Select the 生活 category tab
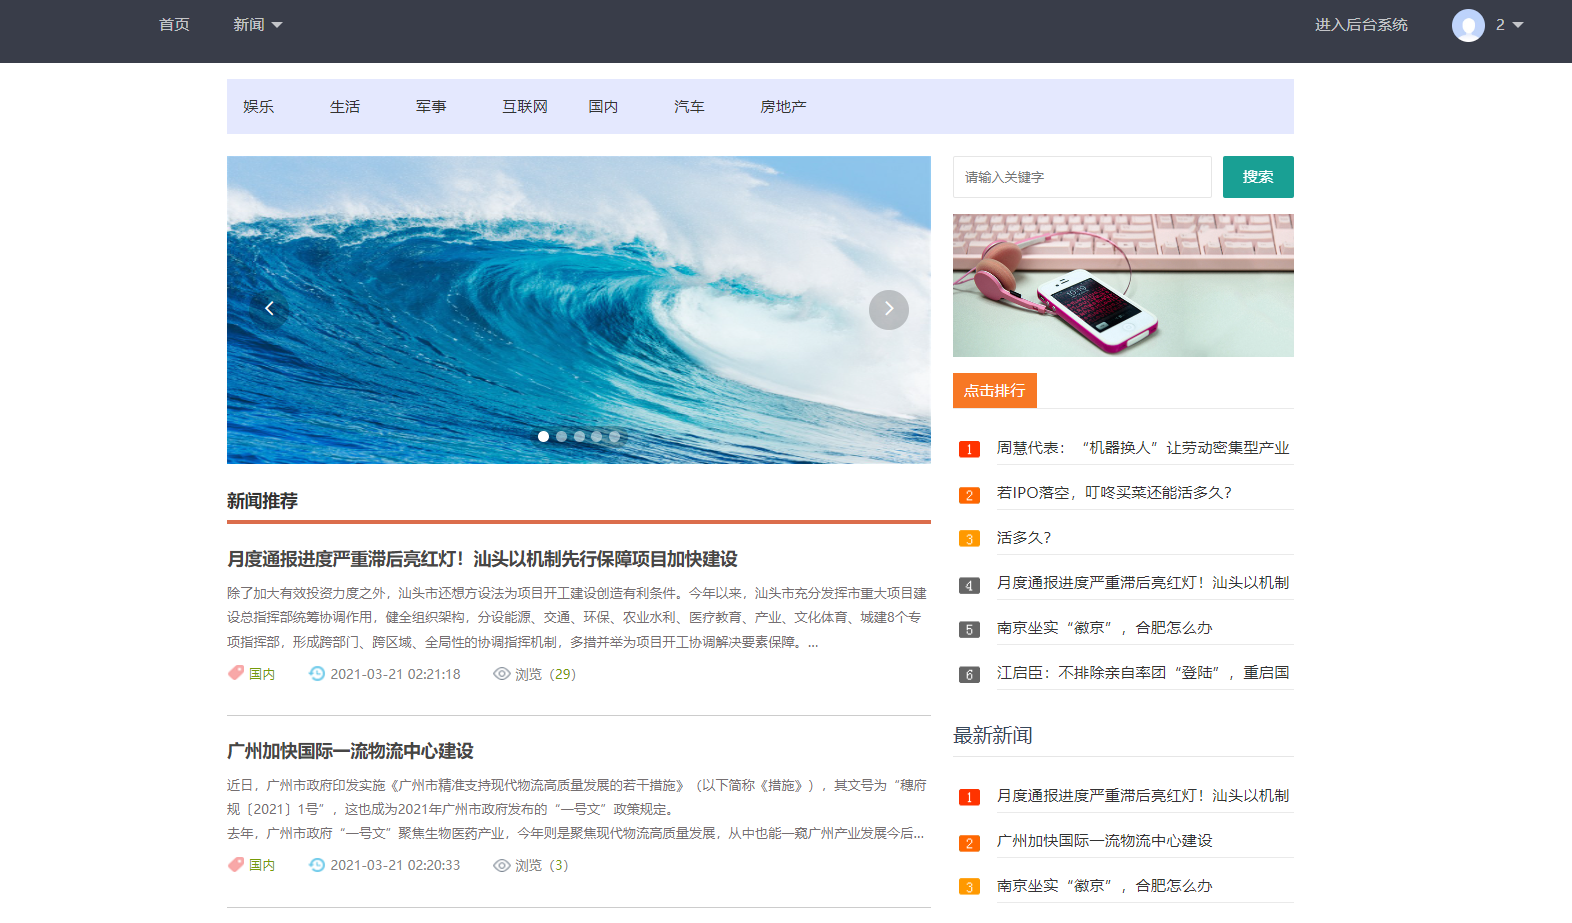Viewport: 1572px width, 923px height. point(345,106)
